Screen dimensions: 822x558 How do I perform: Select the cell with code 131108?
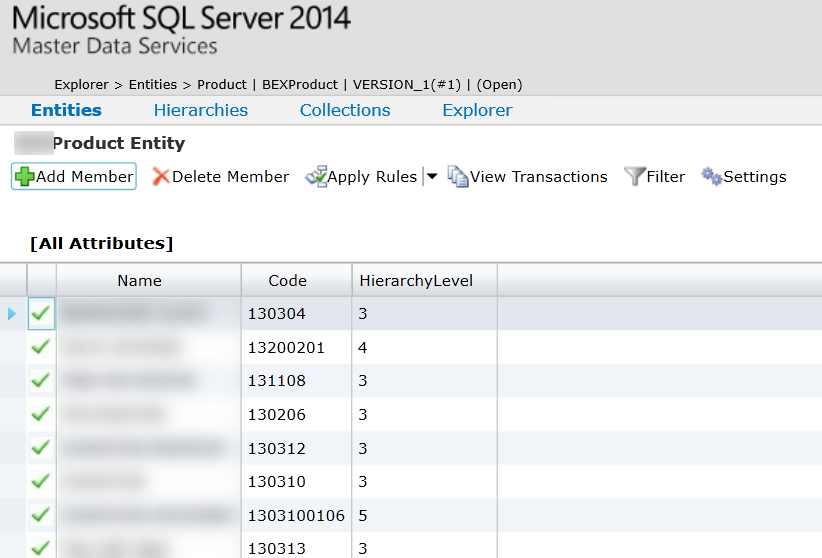[x=297, y=381]
